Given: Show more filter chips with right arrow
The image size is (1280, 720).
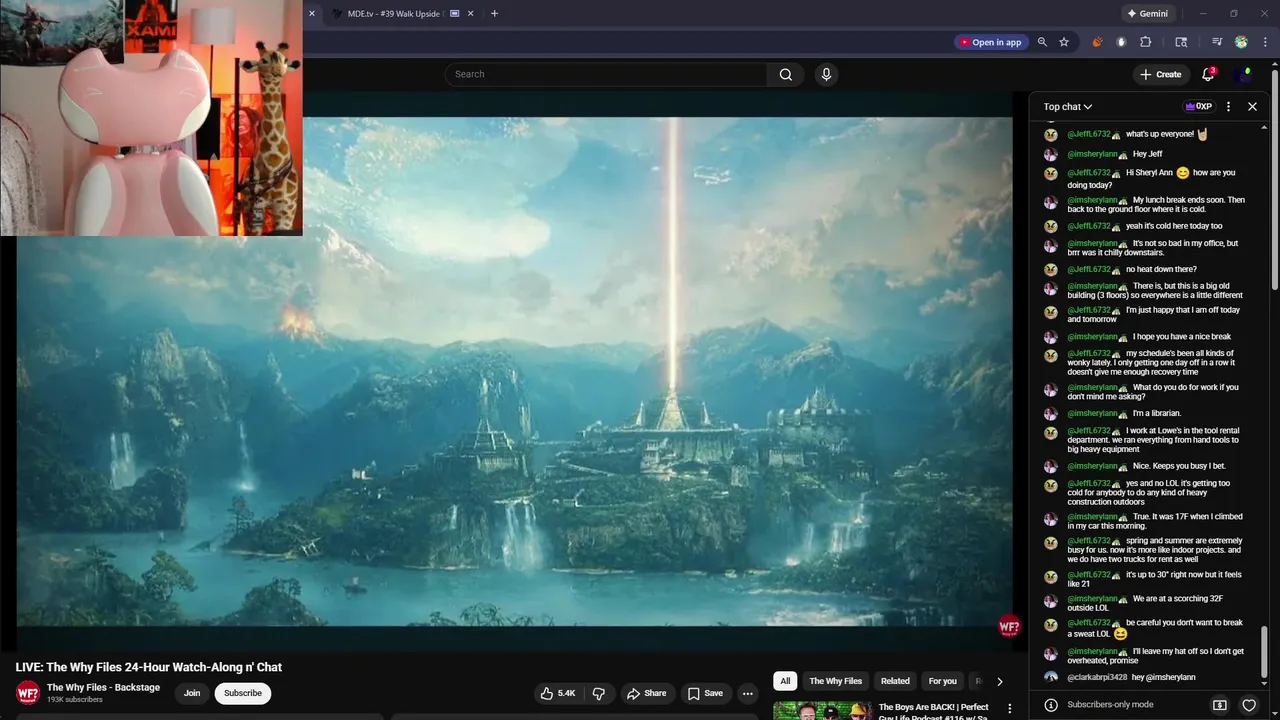Looking at the screenshot, I should (999, 681).
